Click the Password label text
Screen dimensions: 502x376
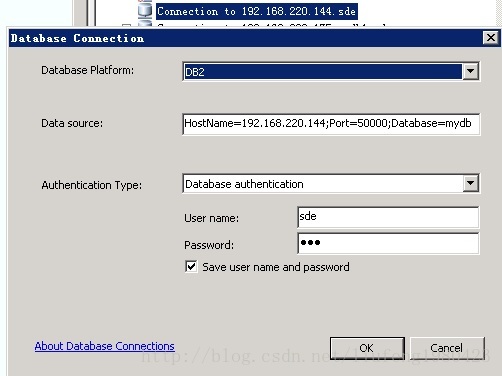click(x=209, y=245)
